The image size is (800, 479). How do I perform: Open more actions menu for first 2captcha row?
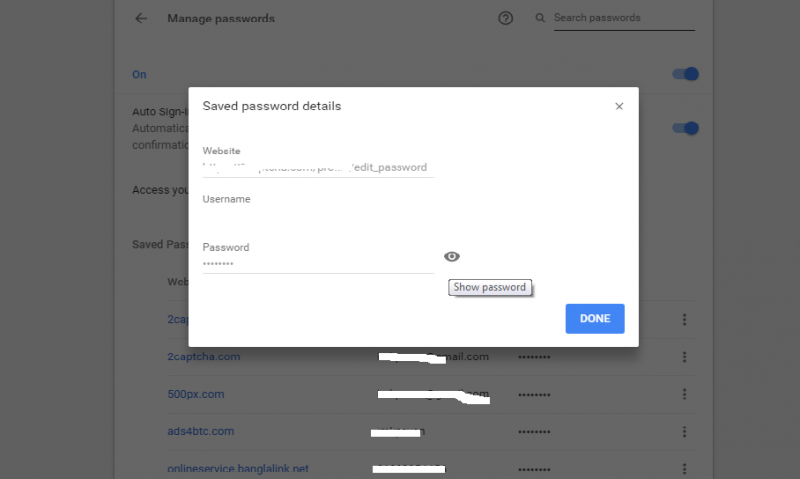click(685, 320)
